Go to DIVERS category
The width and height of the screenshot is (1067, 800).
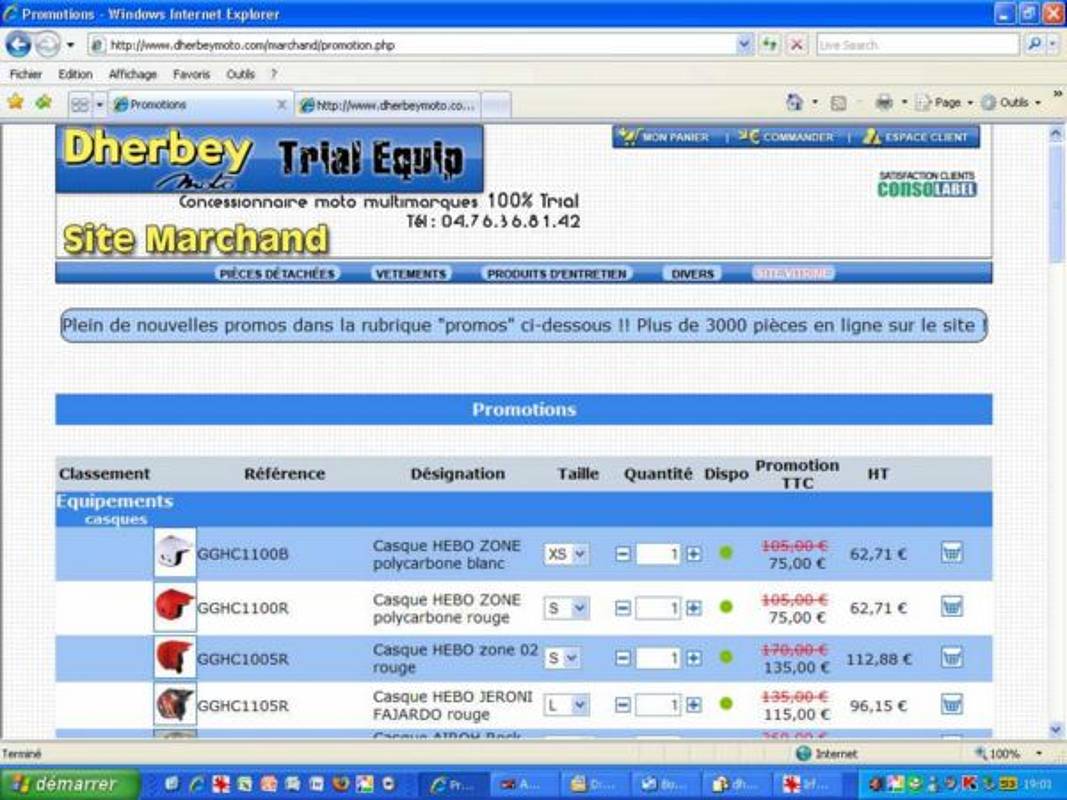[692, 273]
